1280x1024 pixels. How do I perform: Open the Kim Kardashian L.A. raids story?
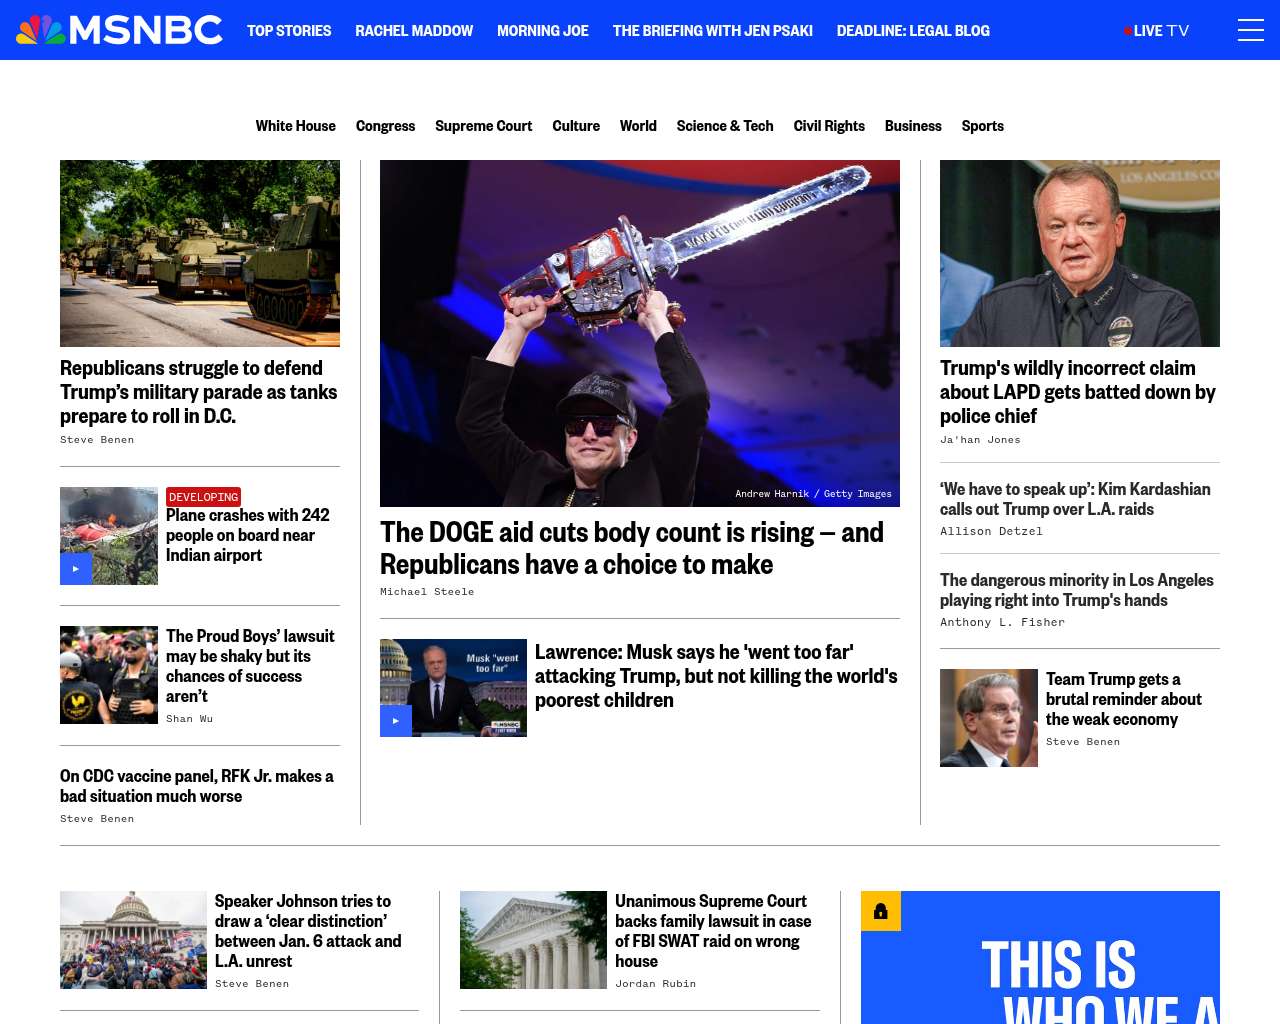pyautogui.click(x=1075, y=499)
